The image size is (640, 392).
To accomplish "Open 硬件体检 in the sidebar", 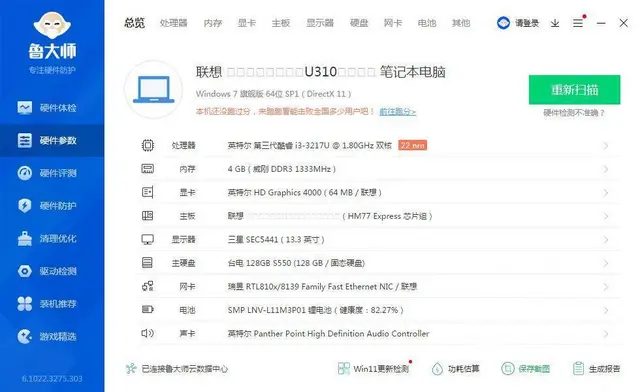I will pyautogui.click(x=52, y=108).
